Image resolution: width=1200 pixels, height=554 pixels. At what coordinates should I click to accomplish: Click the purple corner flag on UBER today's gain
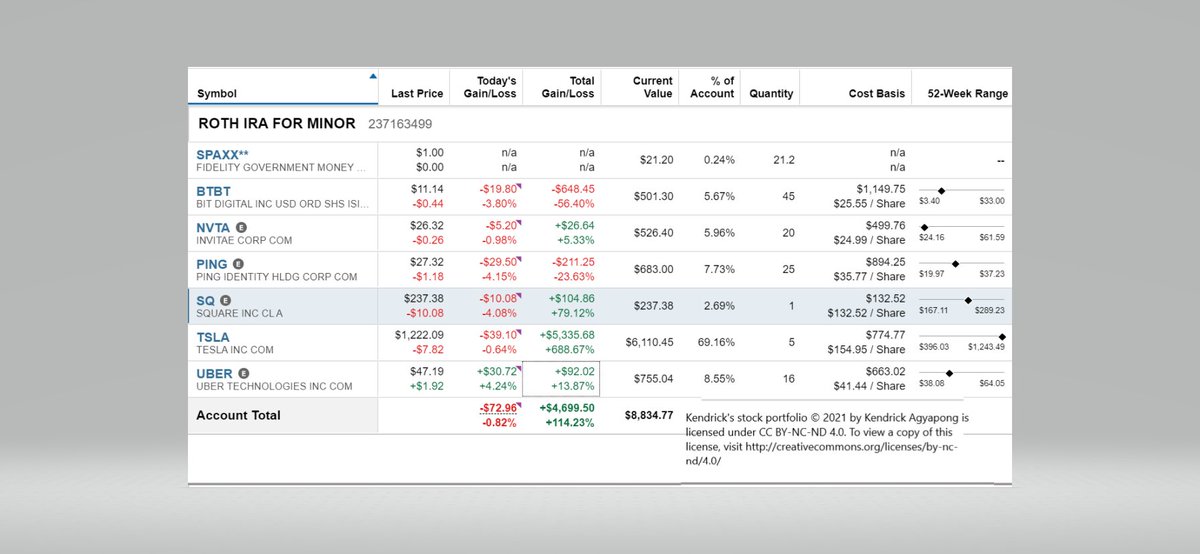[520, 368]
